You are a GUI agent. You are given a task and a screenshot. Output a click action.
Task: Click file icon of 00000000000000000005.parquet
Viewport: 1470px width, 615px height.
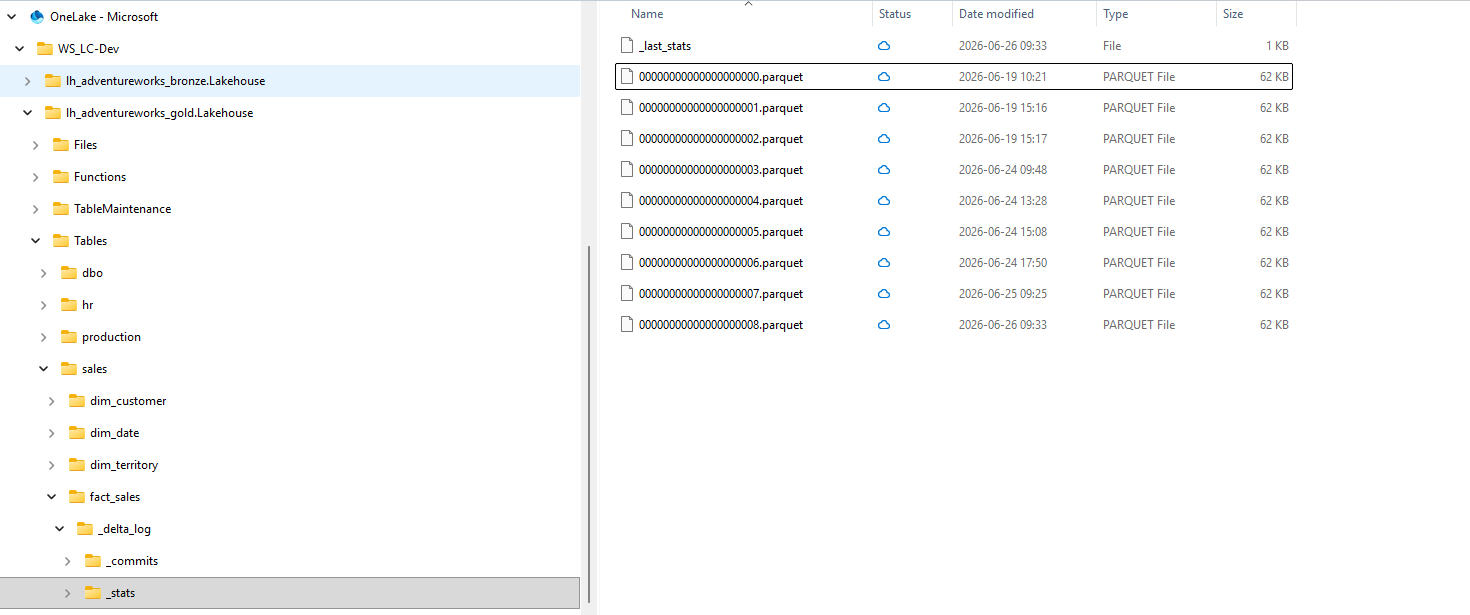pos(627,232)
